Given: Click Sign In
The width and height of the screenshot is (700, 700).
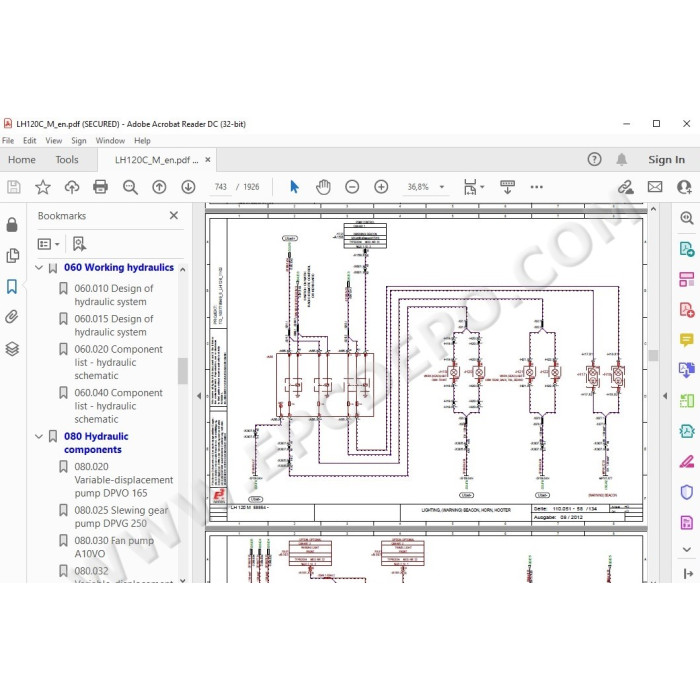Looking at the screenshot, I should (x=666, y=159).
